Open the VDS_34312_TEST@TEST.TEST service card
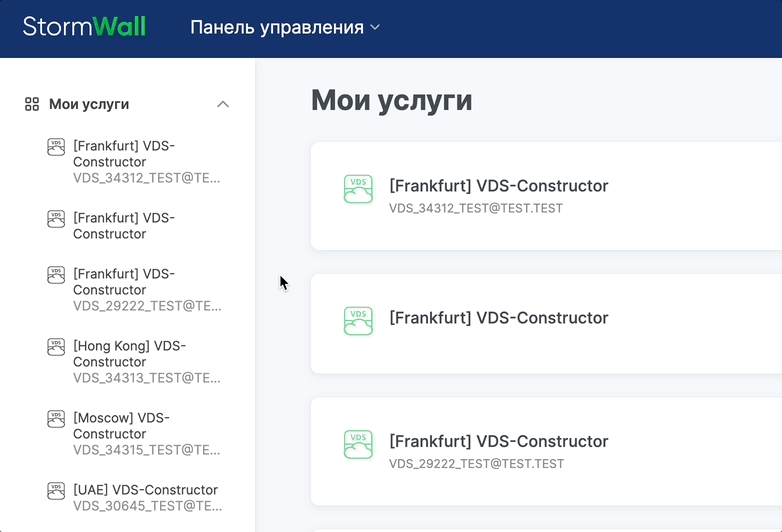Viewport: 782px width, 532px height. point(546,196)
